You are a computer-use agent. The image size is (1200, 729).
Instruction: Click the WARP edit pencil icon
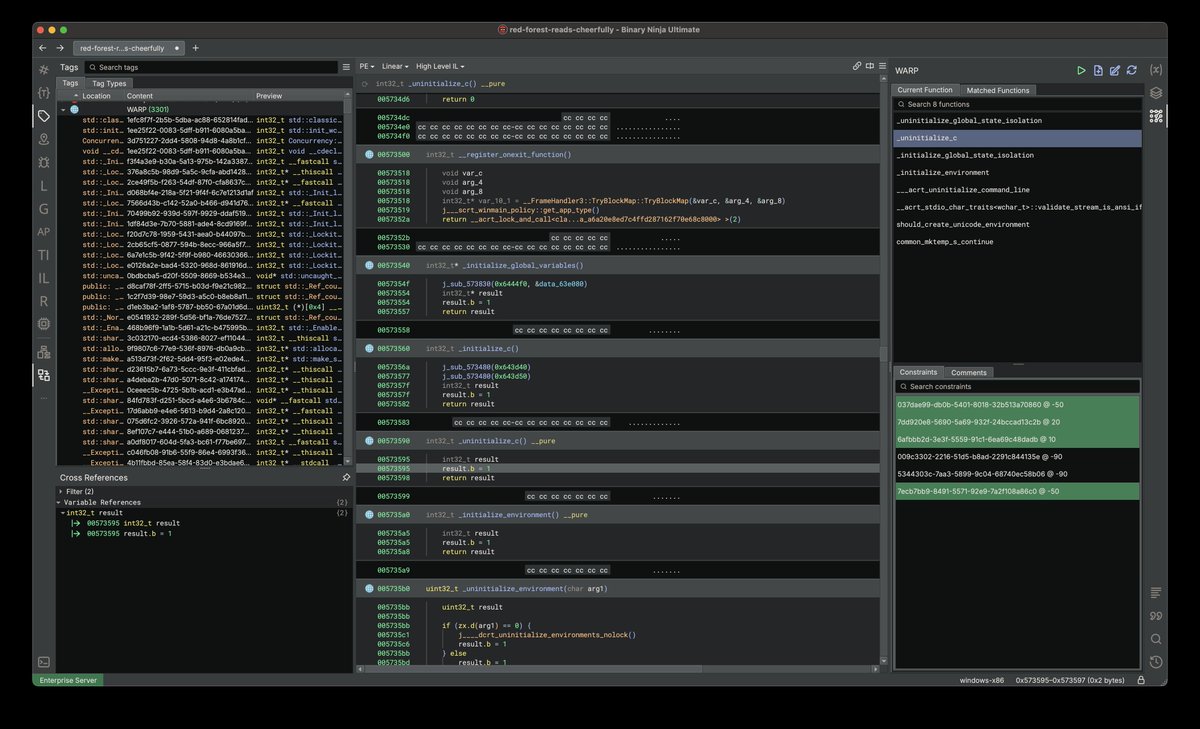[1114, 71]
